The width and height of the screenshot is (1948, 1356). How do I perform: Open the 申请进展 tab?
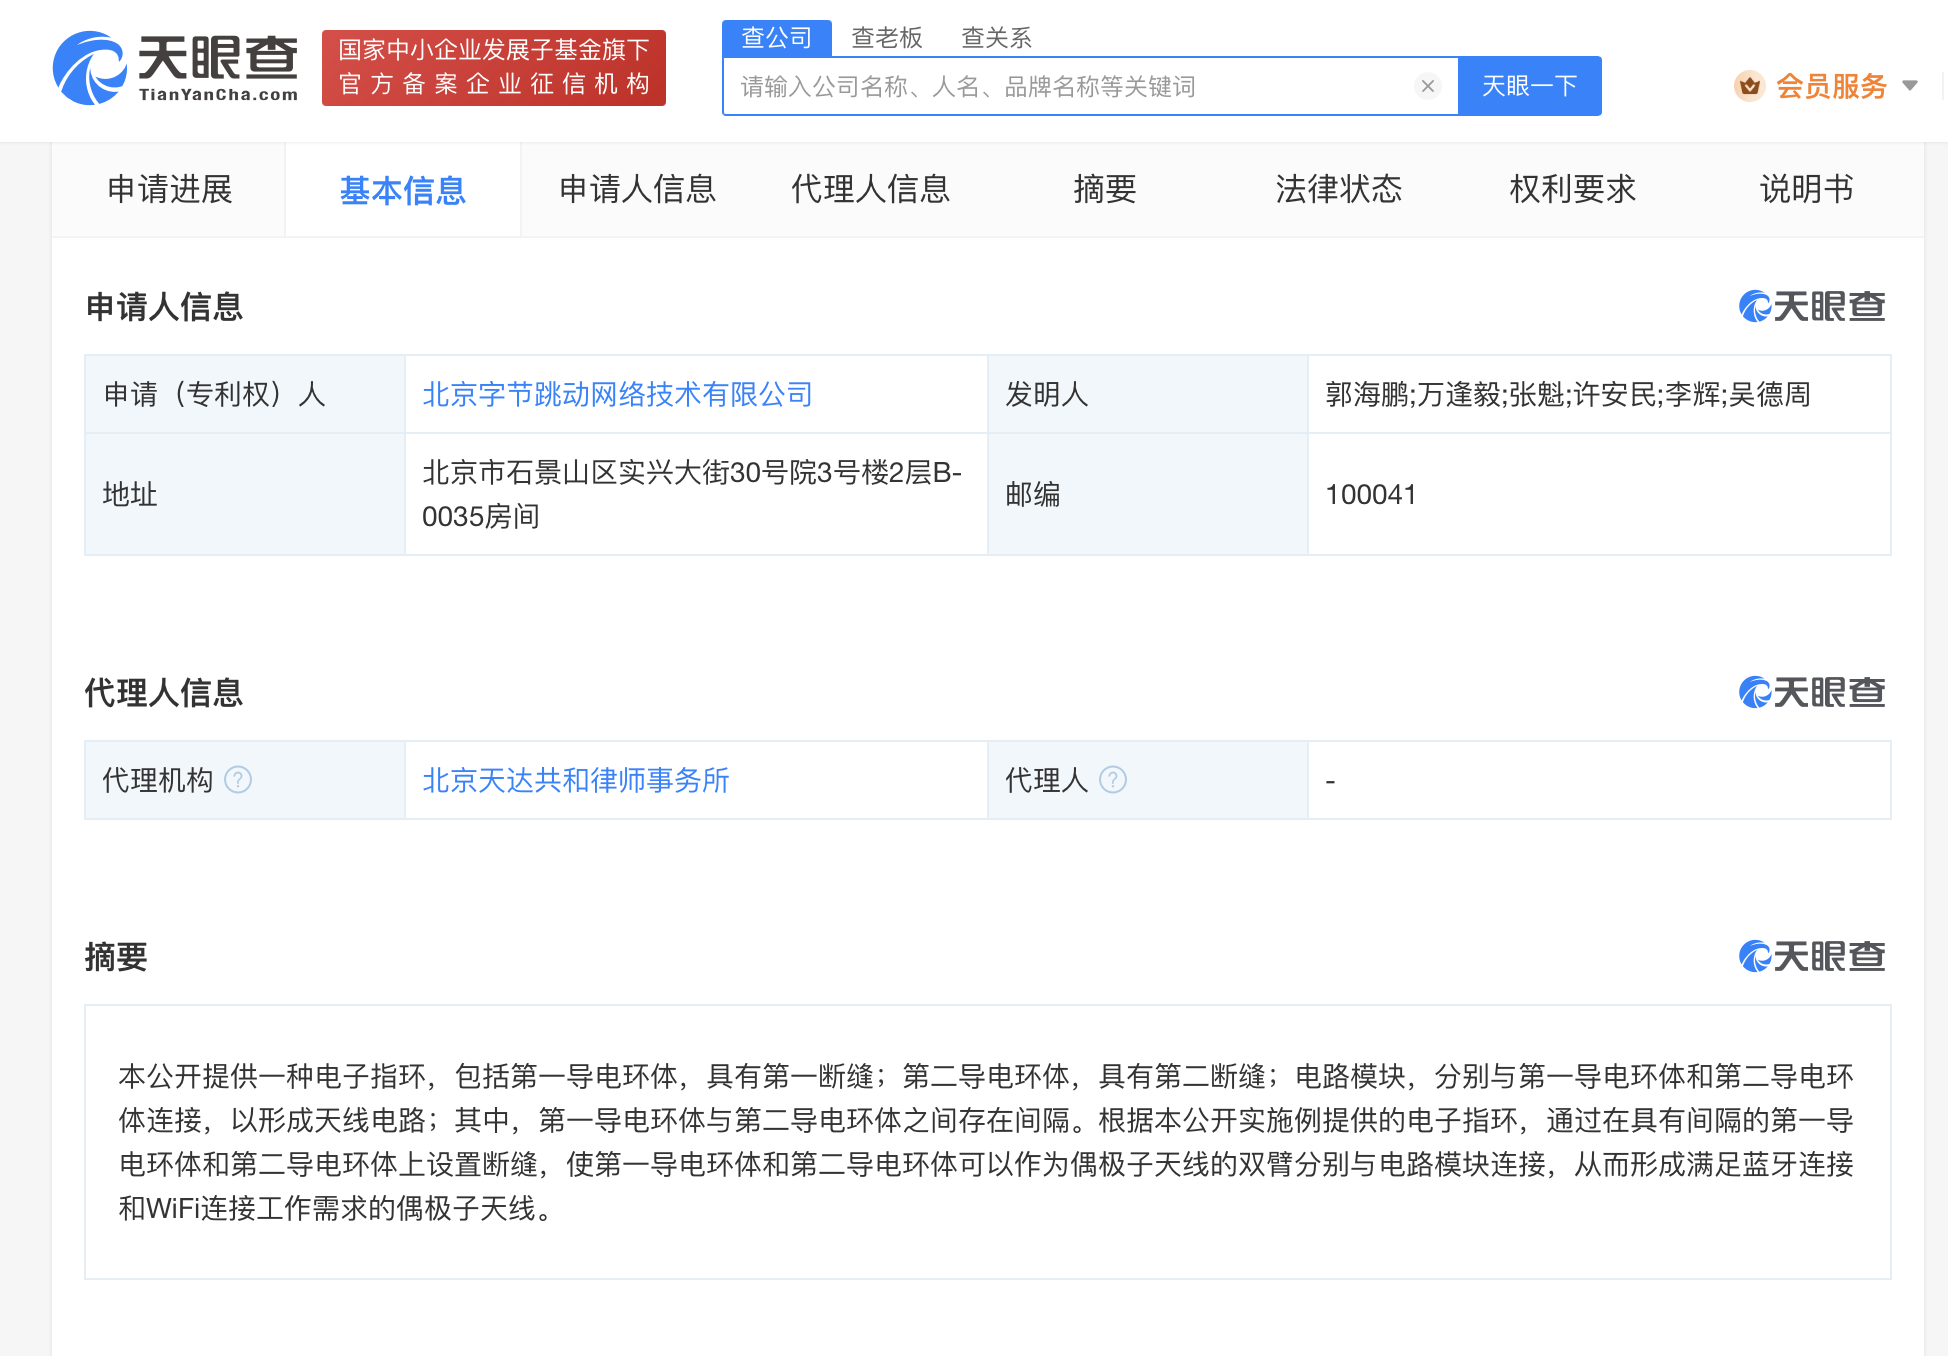(169, 189)
